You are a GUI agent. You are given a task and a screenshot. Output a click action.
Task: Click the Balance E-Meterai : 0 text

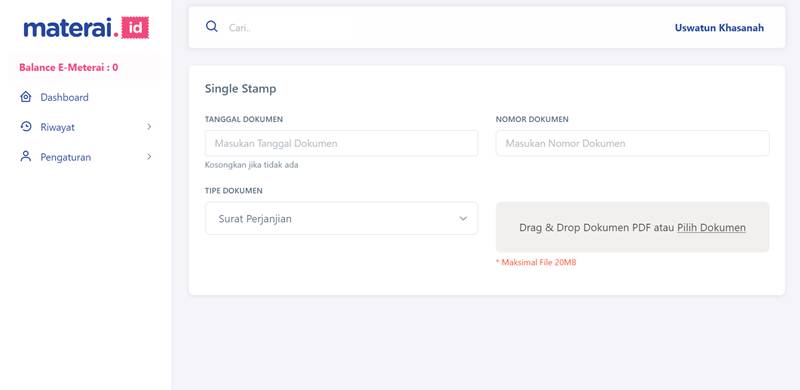pyautogui.click(x=69, y=67)
